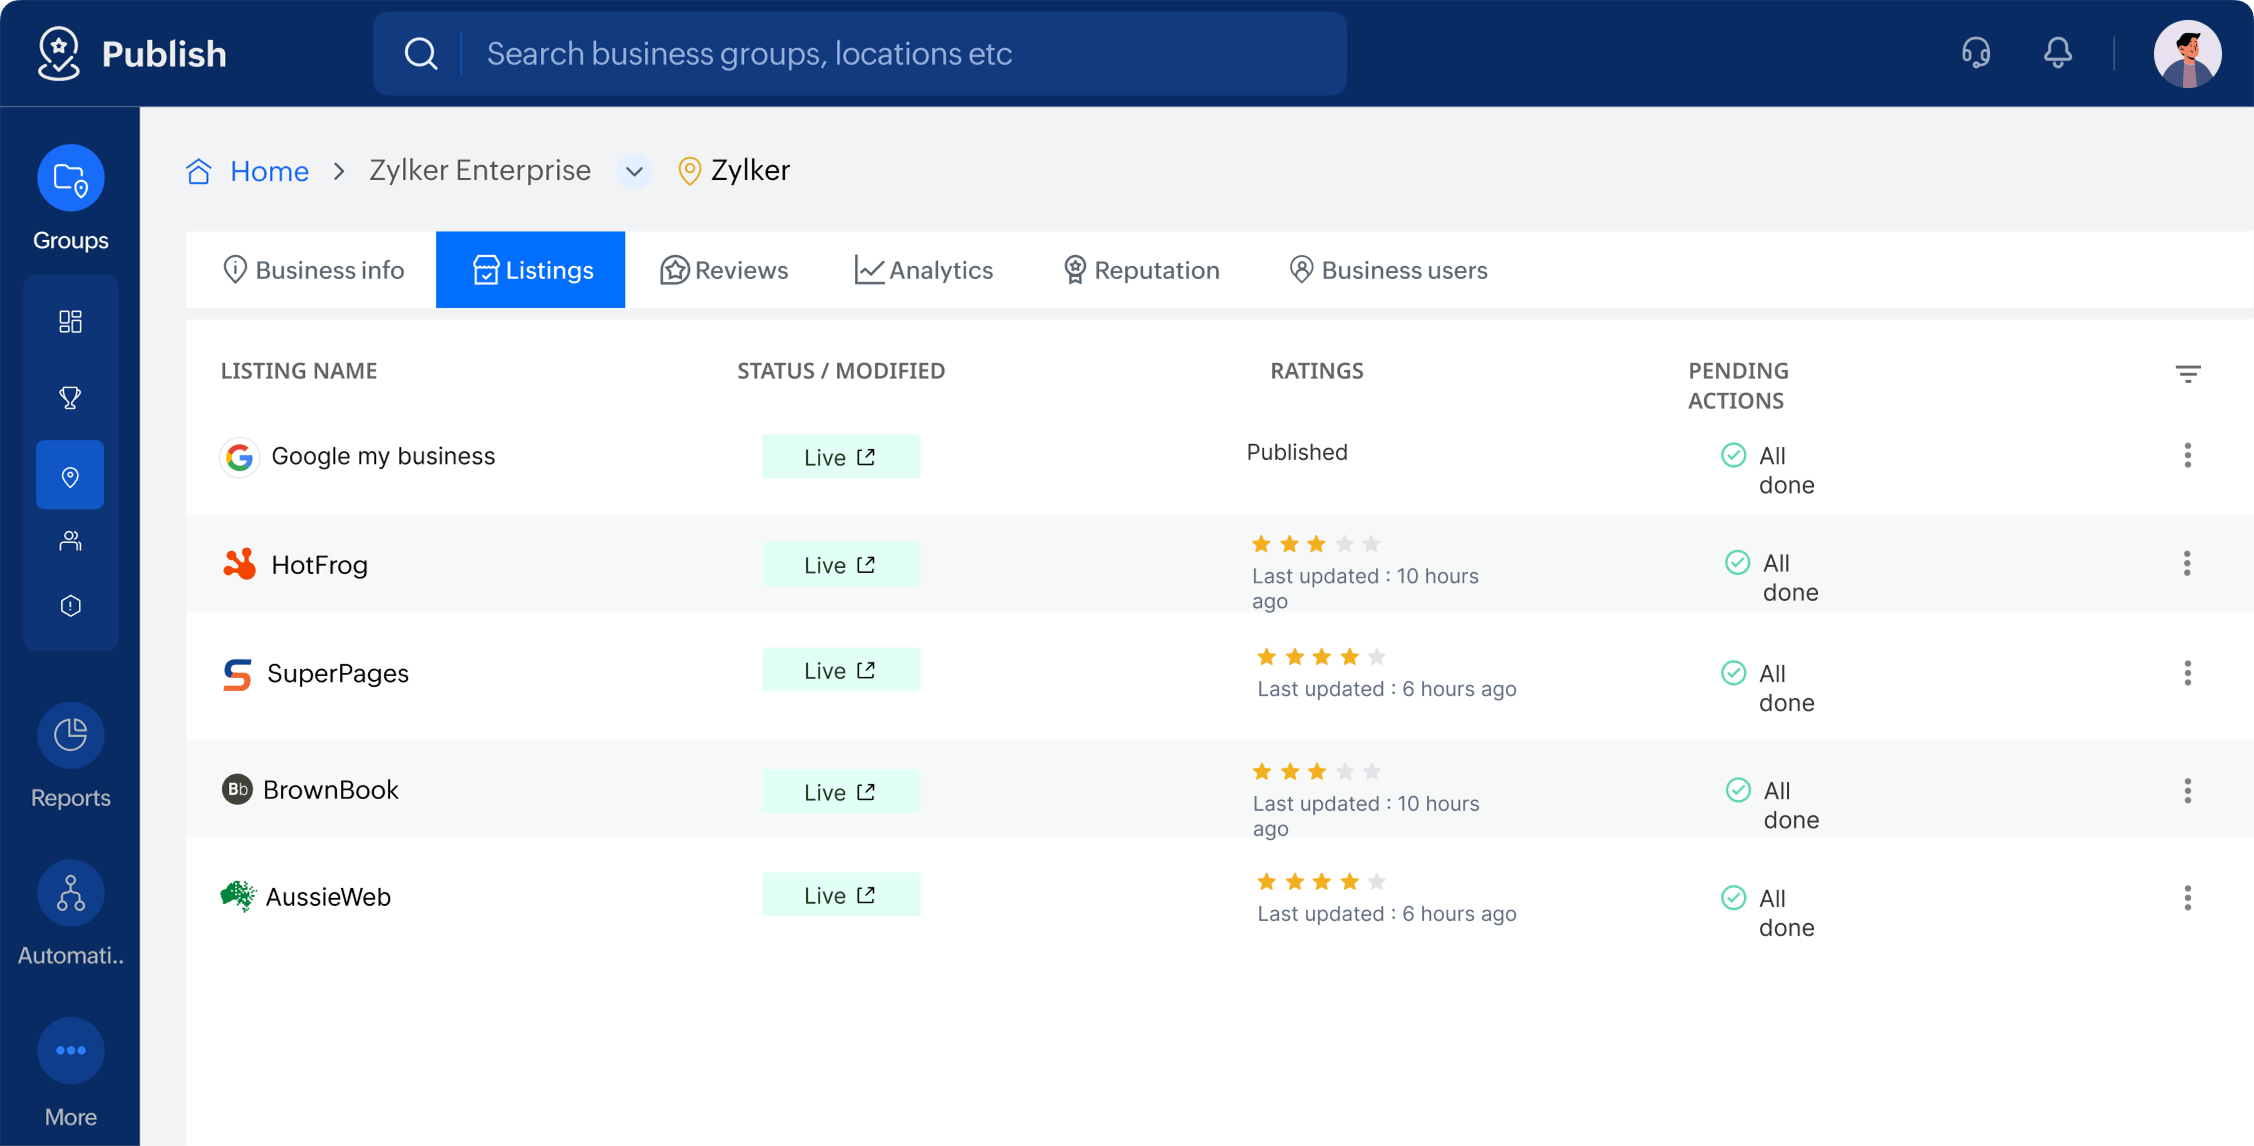Click HotFrog star rating
Screen dimensions: 2254x1146
tap(1315, 544)
